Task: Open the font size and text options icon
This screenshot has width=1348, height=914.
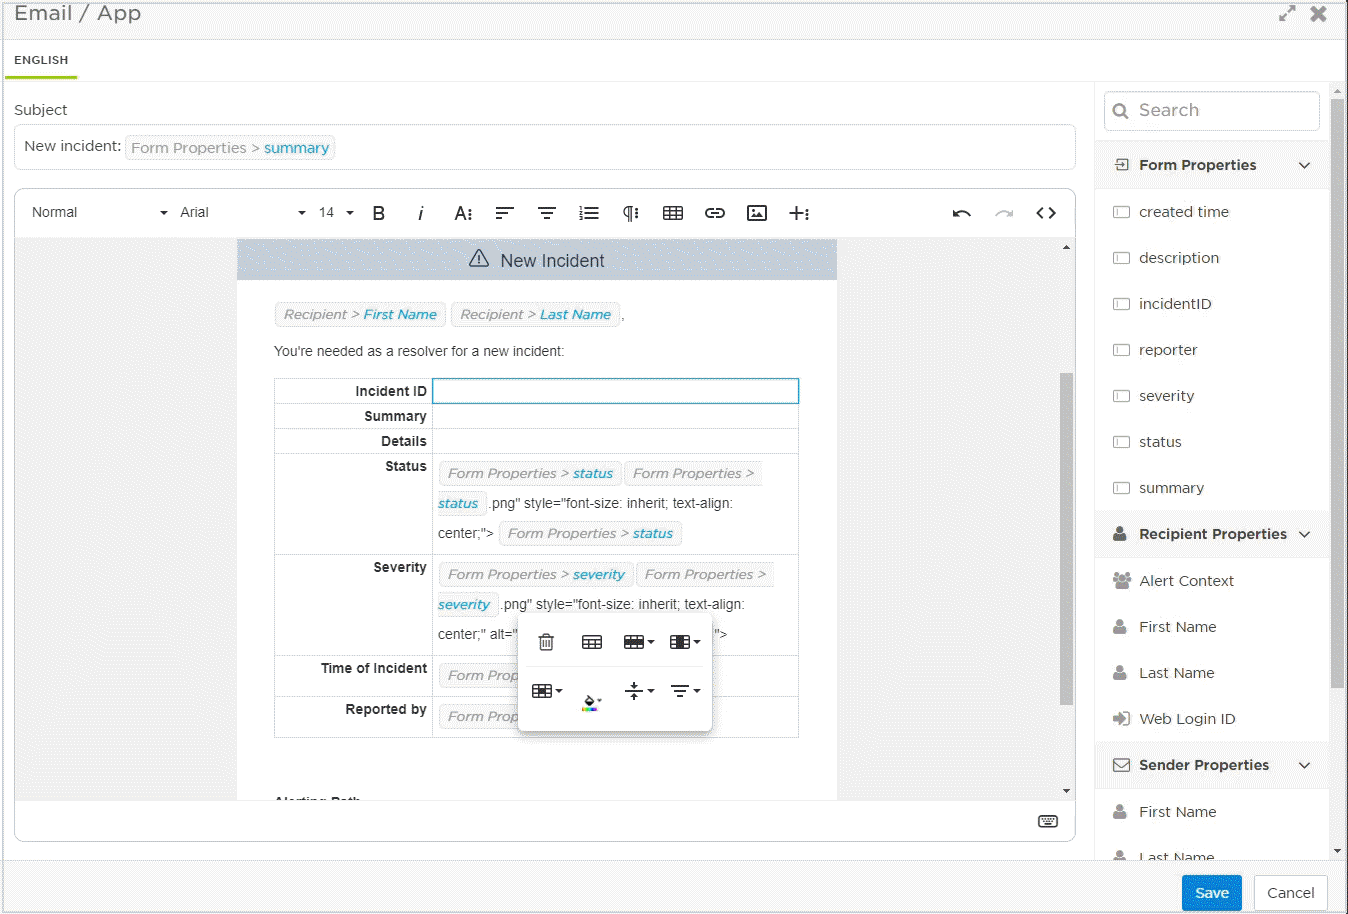Action: pos(463,213)
